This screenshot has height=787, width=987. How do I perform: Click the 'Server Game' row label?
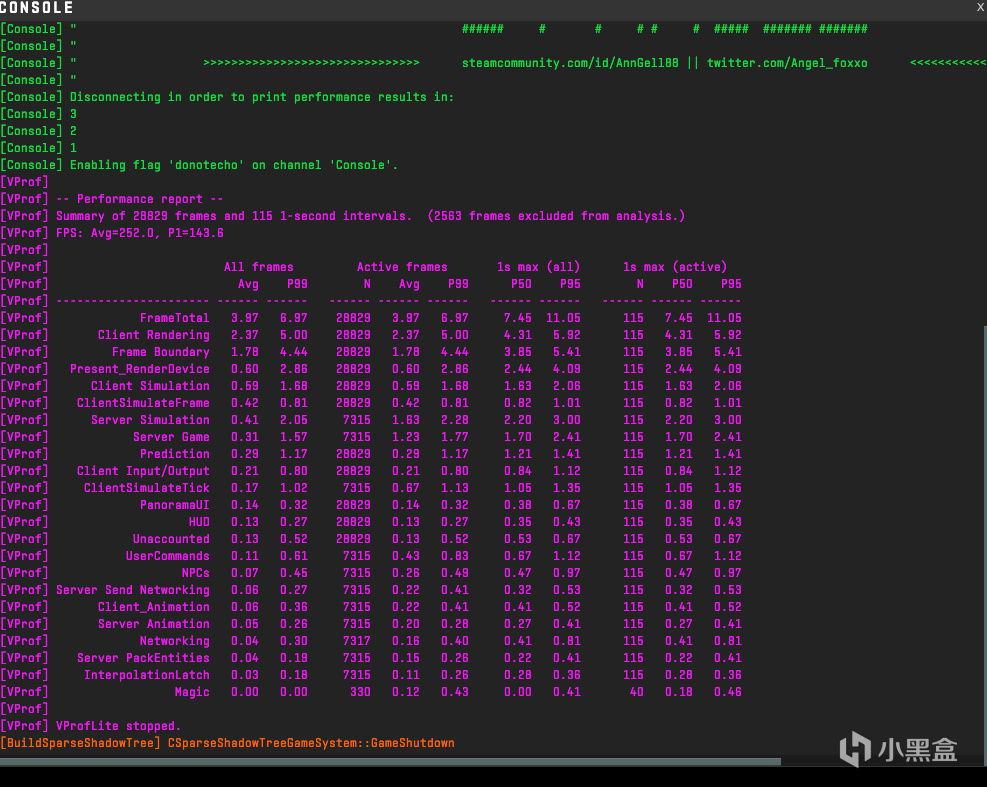[171, 437]
